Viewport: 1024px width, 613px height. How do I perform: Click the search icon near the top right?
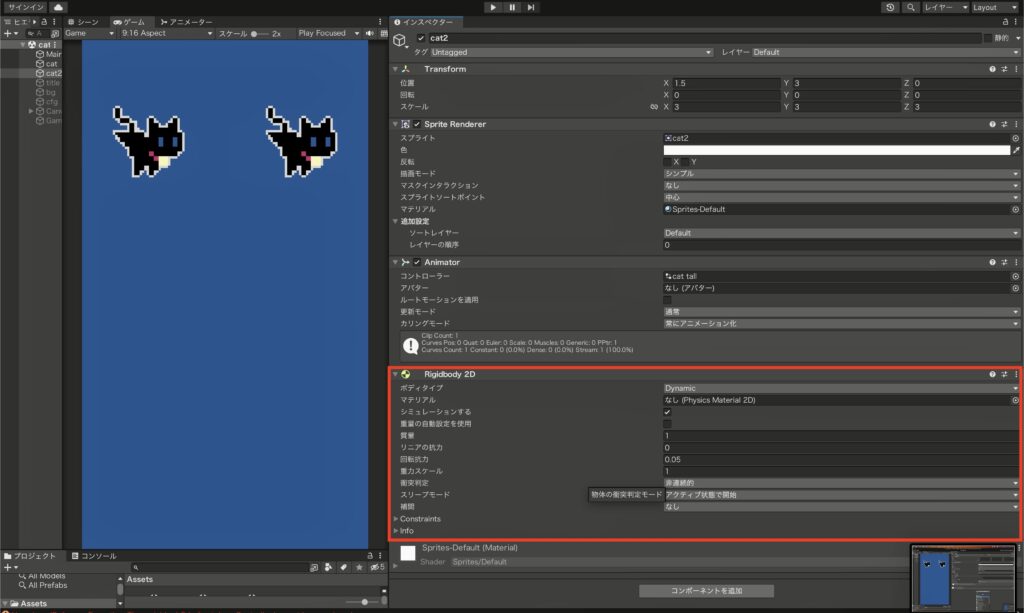click(x=912, y=7)
